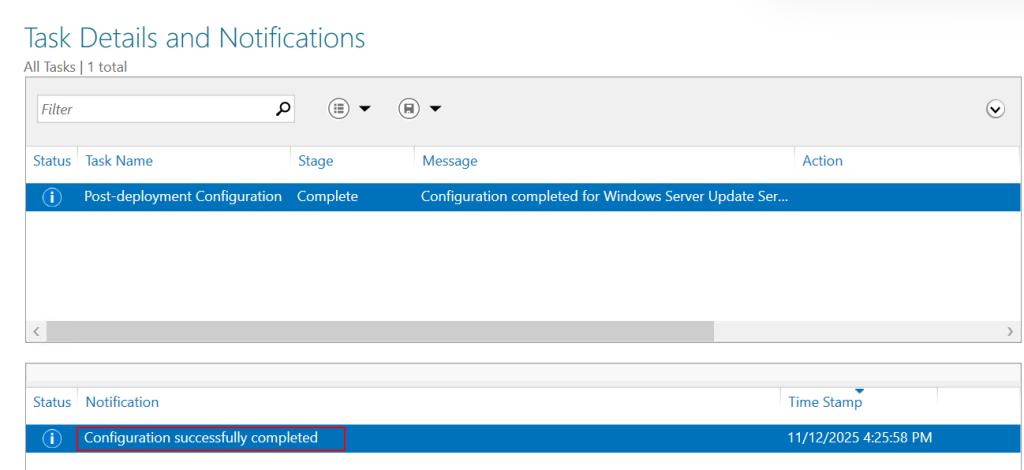
Task: Select the Post-deployment Configuration task row
Action: pyautogui.click(x=183, y=197)
